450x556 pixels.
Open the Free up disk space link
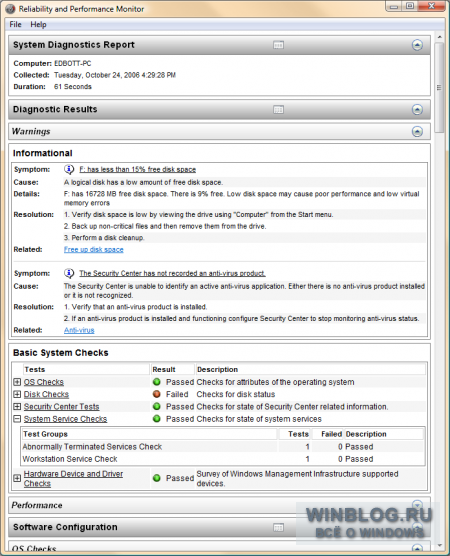94,250
